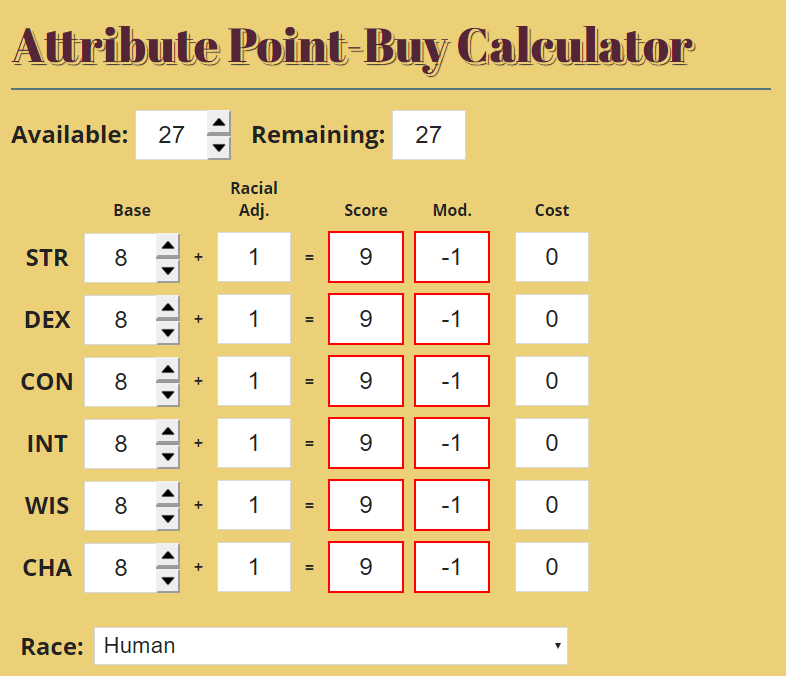Decrease CHA base score with down arrow
This screenshot has height=676, width=786.
[x=167, y=580]
